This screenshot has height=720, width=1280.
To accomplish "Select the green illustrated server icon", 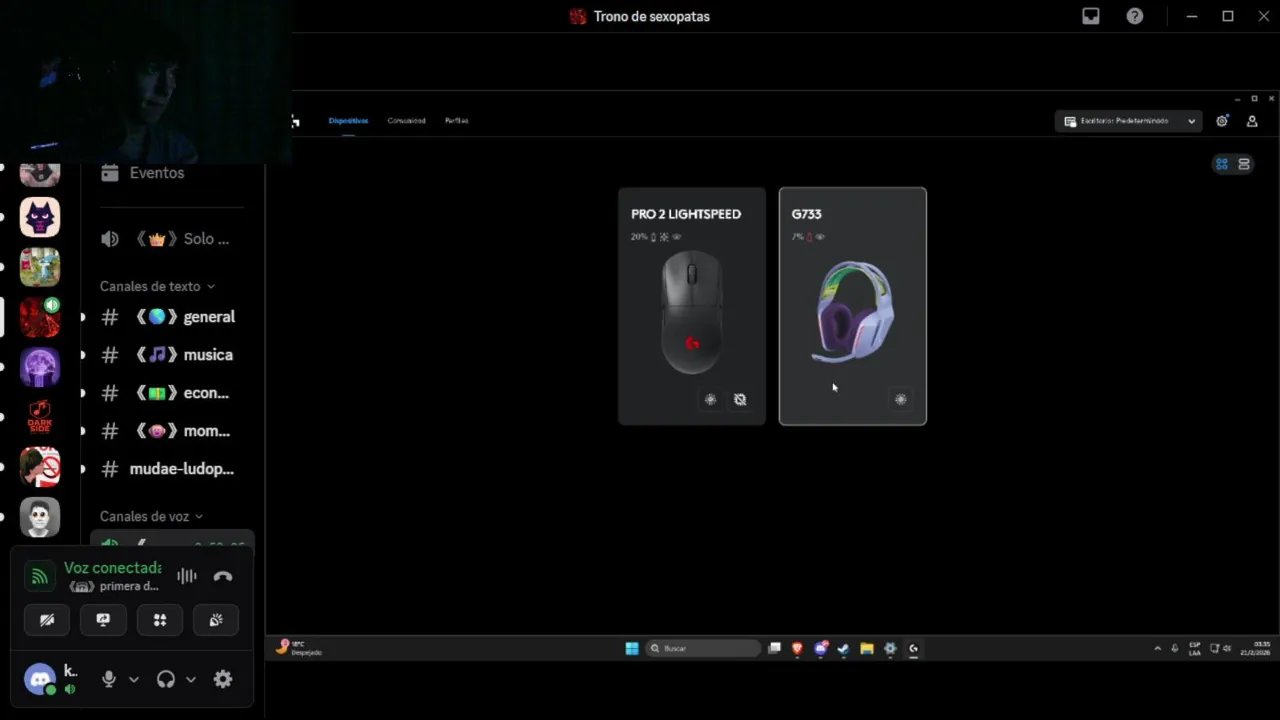I will 40,267.
